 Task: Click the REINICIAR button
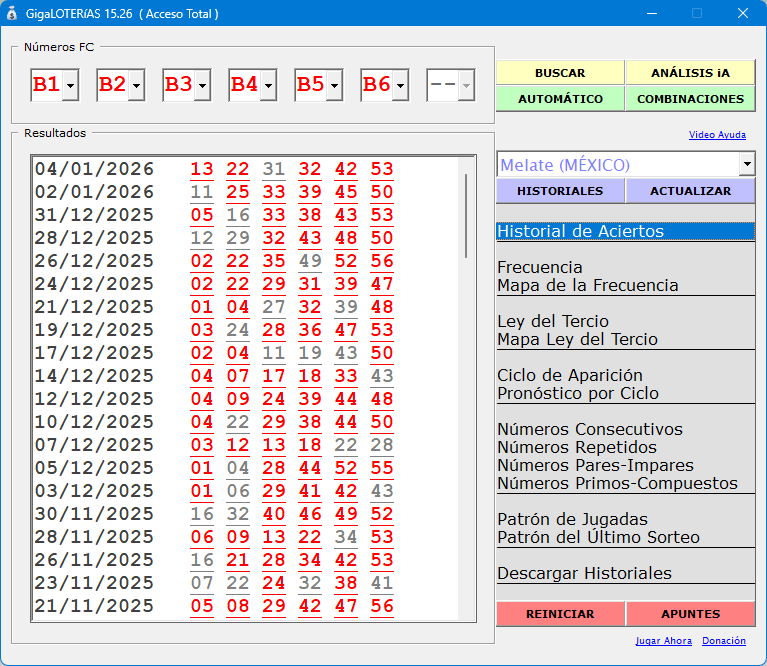pyautogui.click(x=560, y=614)
